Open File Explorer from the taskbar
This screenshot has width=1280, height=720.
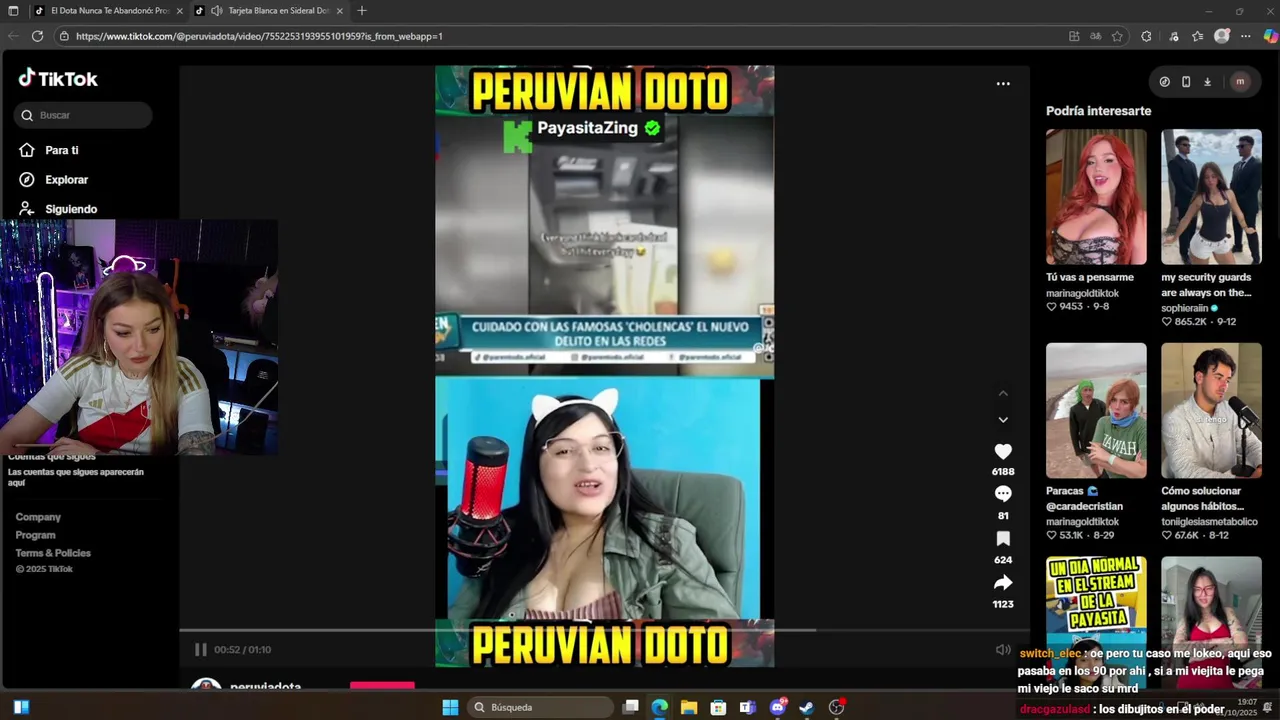pyautogui.click(x=689, y=707)
